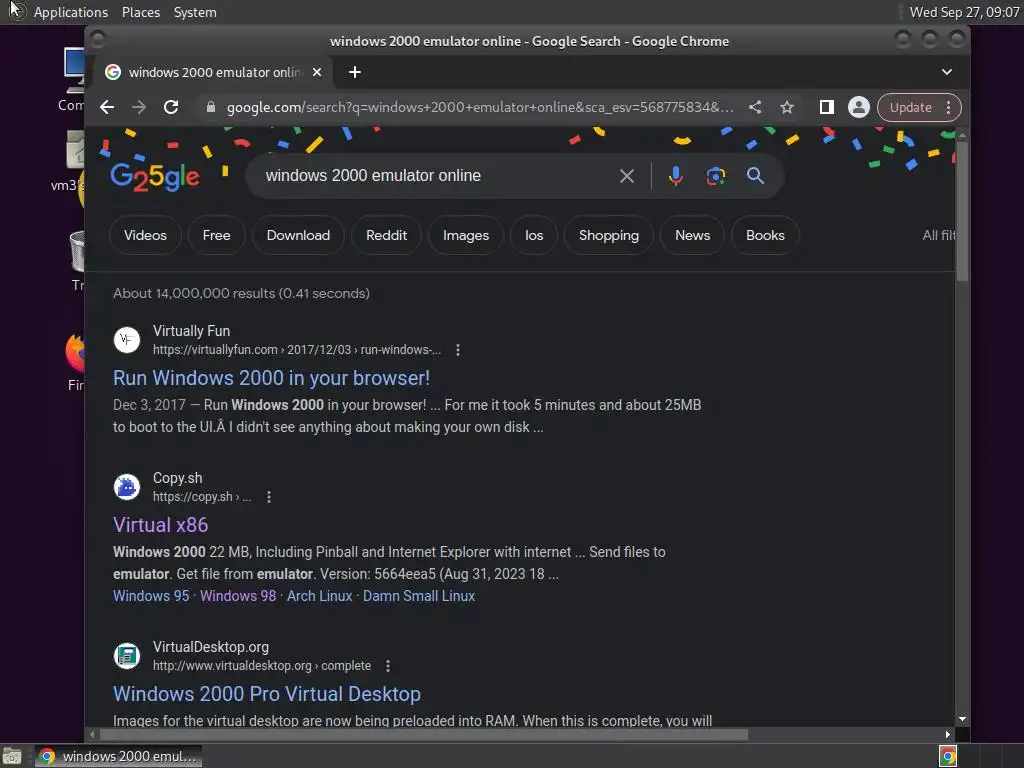Click the Chrome window taskbar button
The height and width of the screenshot is (768, 1024).
[118, 756]
